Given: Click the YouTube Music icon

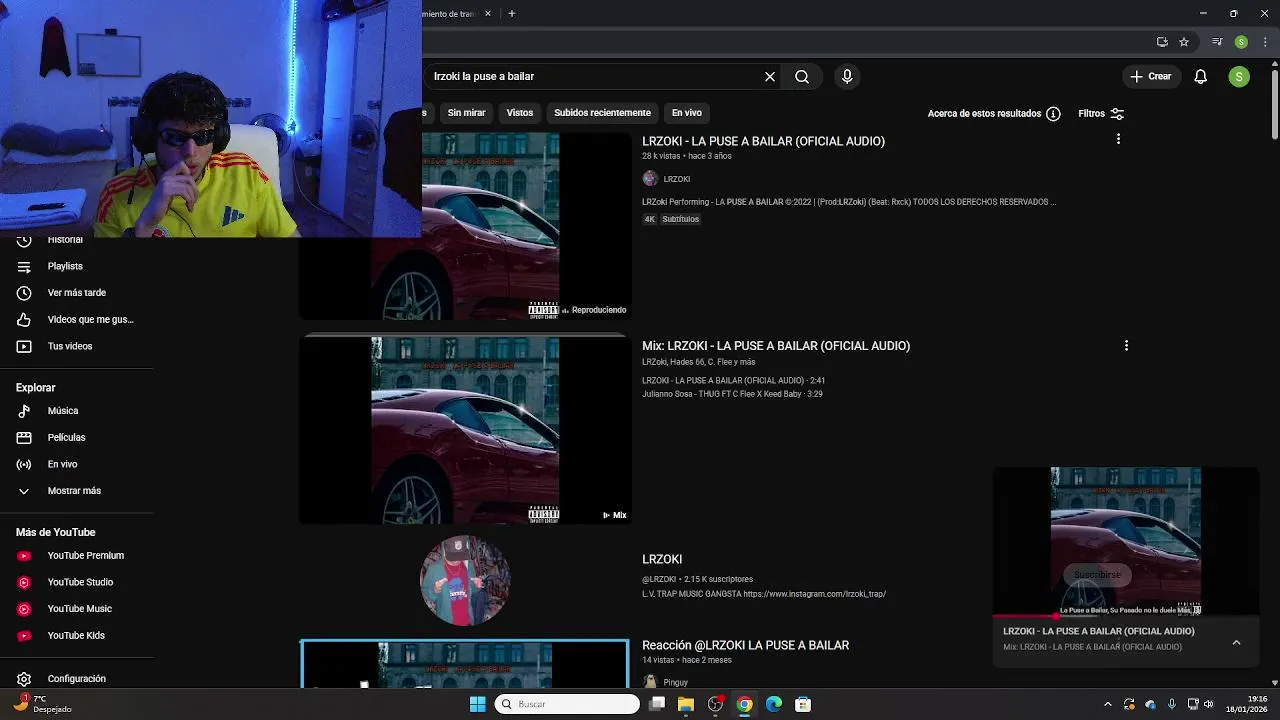Looking at the screenshot, I should click(x=24, y=609).
